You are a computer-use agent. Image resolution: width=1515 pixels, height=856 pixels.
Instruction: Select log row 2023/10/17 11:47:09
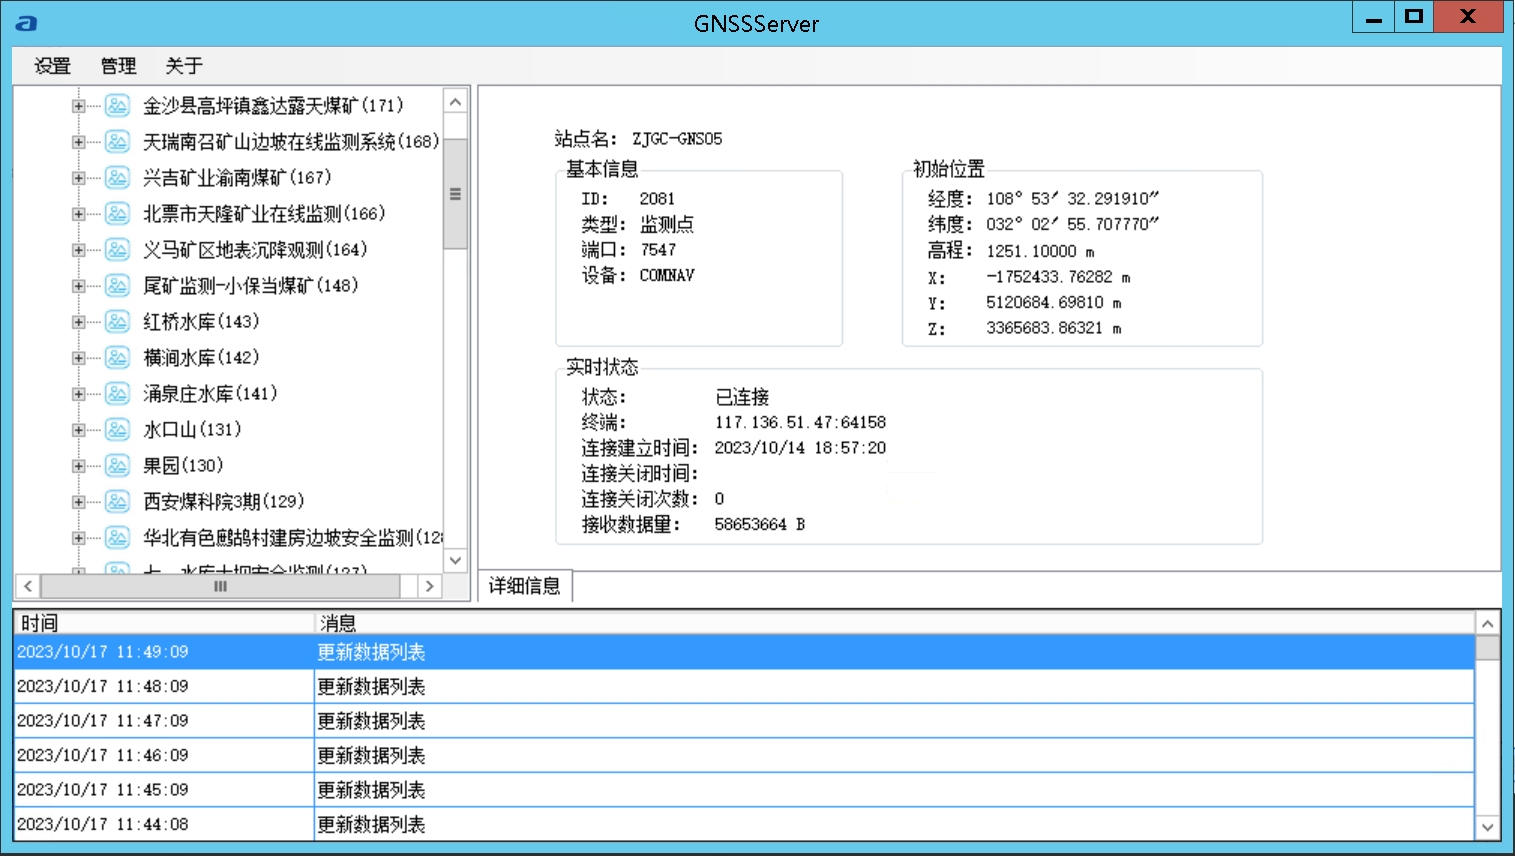point(745,721)
